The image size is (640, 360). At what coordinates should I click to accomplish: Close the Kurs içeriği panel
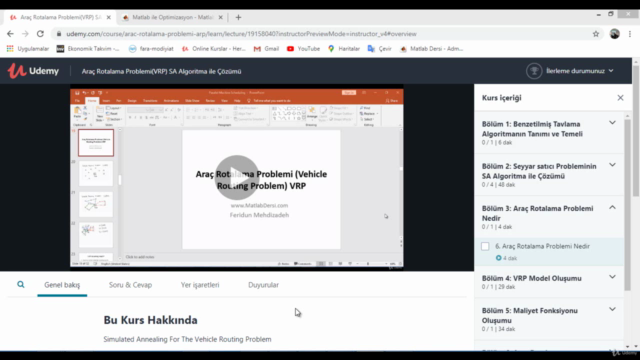point(620,98)
